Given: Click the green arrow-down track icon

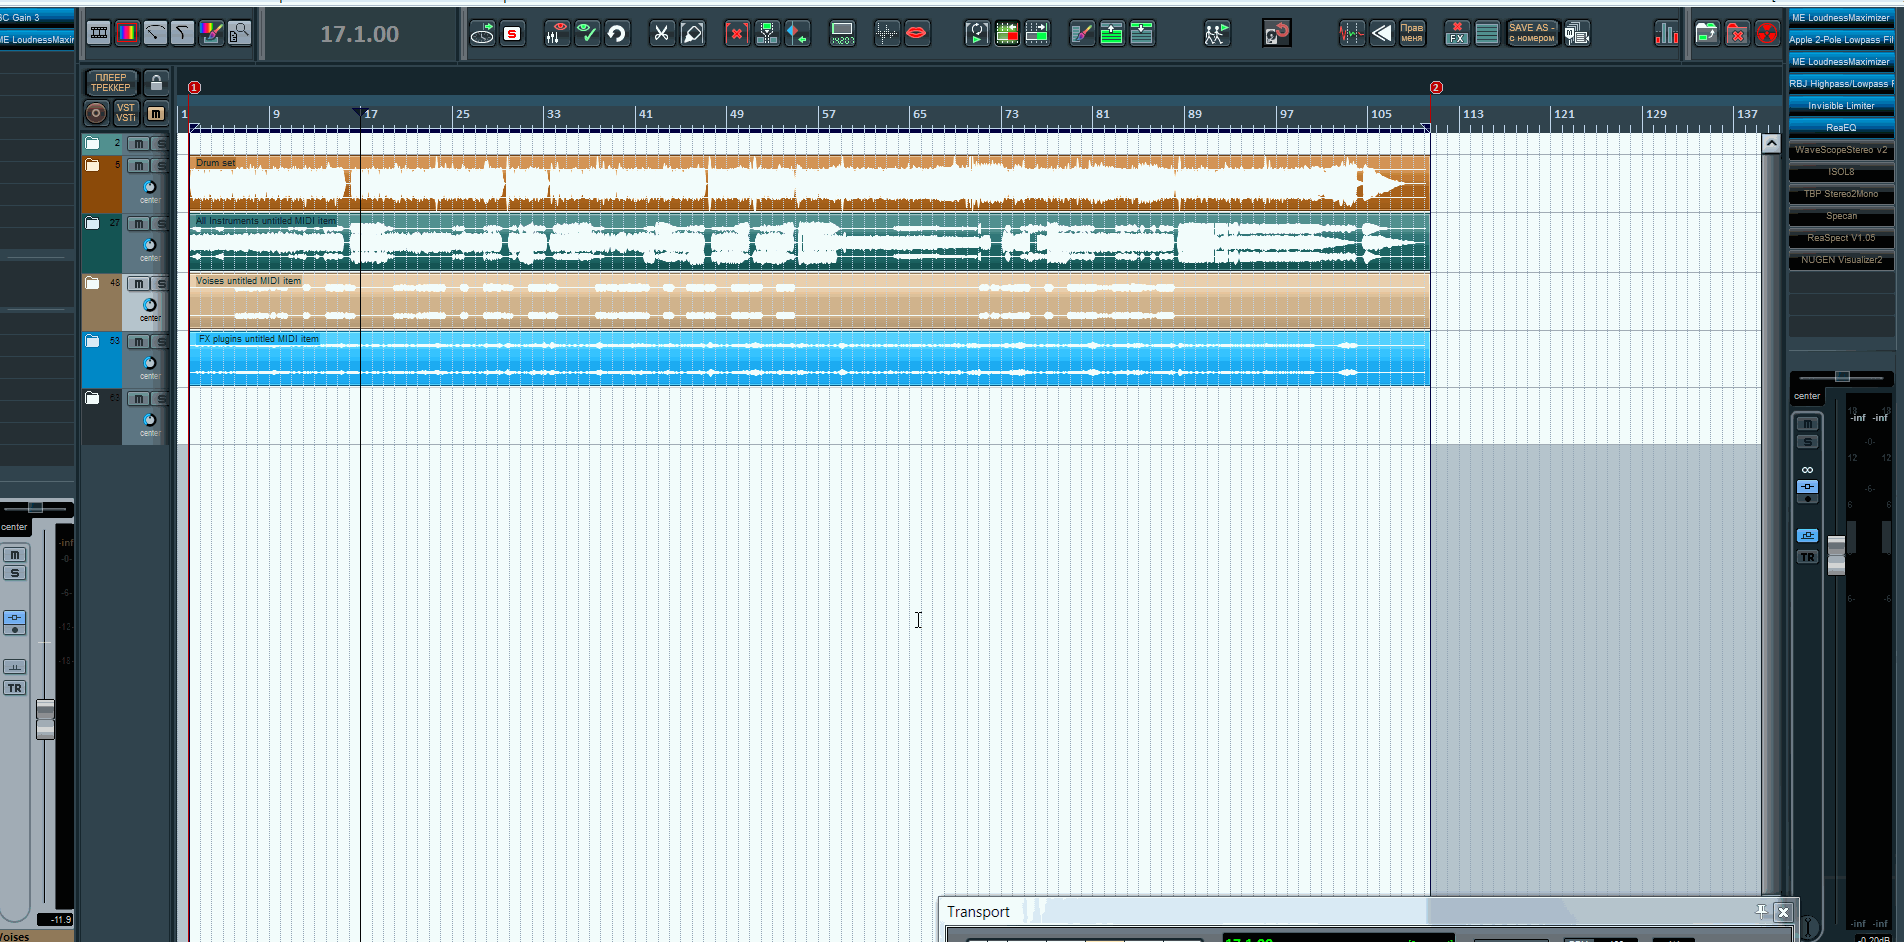Looking at the screenshot, I should [x=1141, y=34].
